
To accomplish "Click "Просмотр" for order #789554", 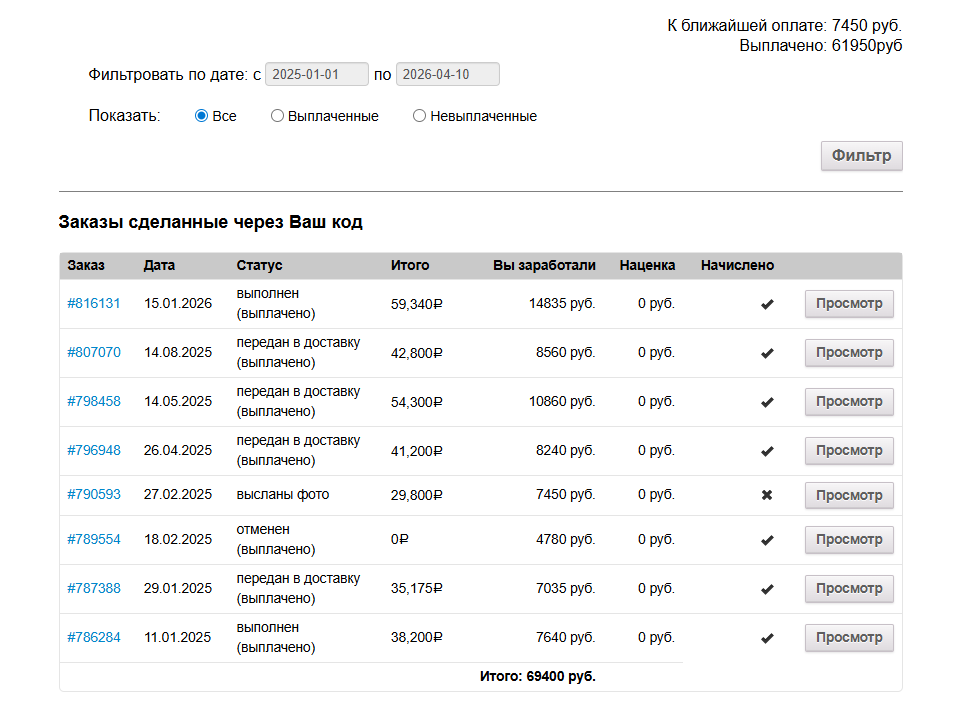I will point(849,540).
